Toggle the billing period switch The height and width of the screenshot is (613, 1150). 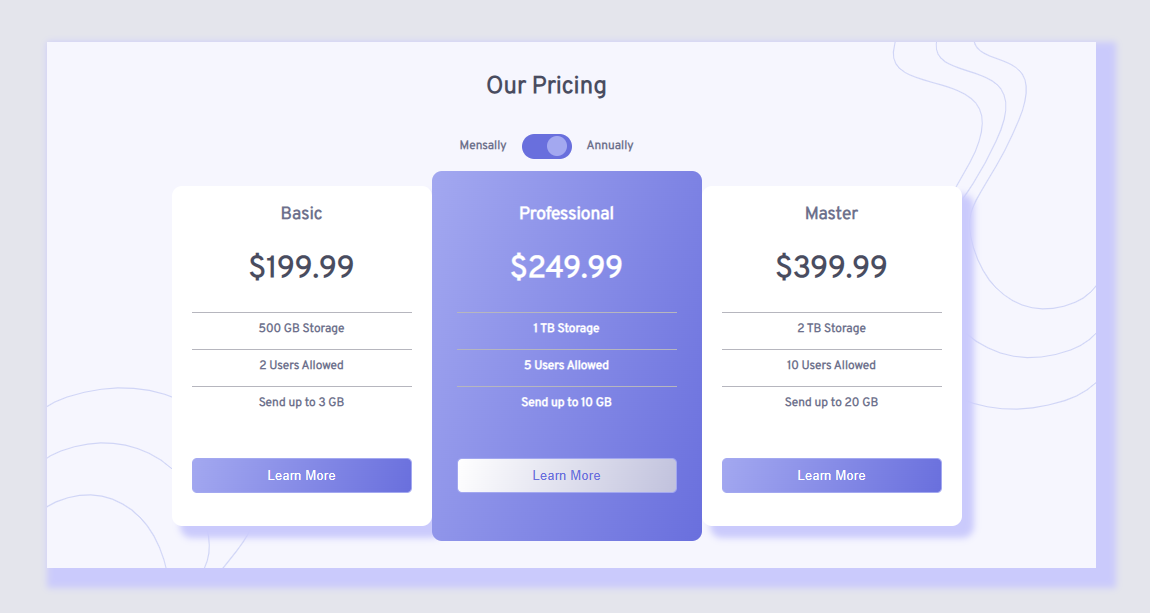coord(546,146)
